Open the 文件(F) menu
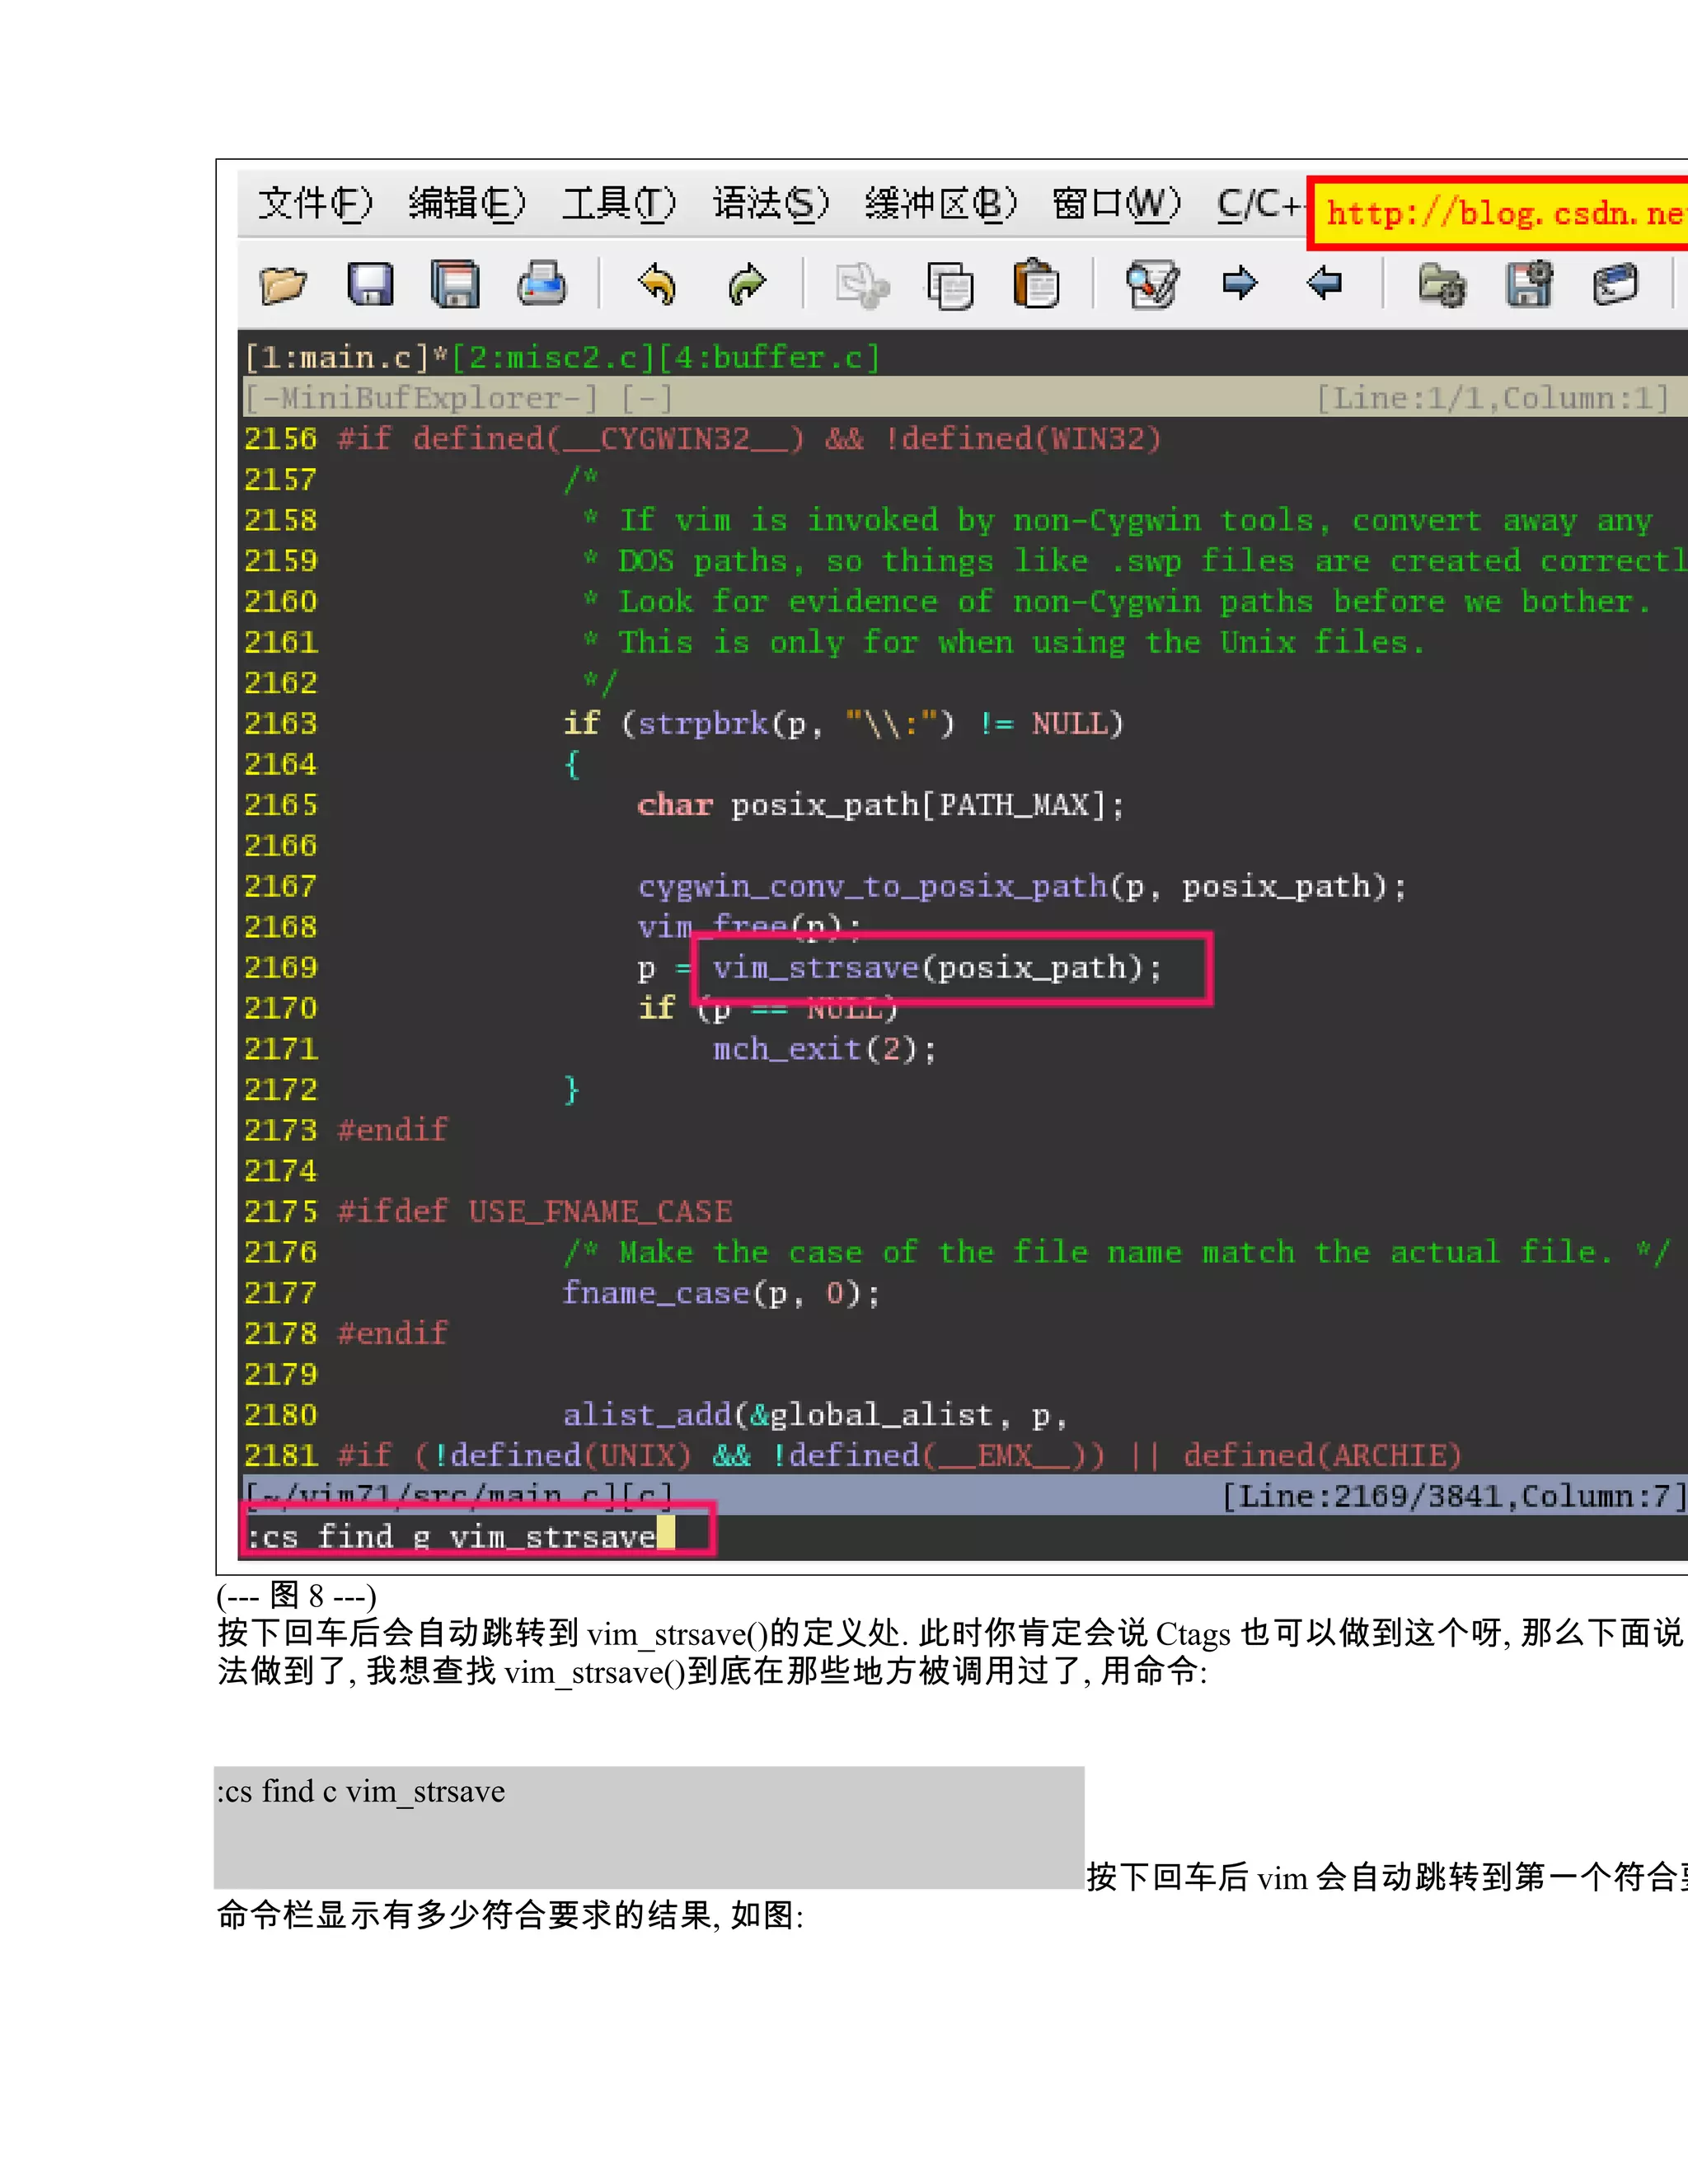1688x2184 pixels. pyautogui.click(x=315, y=204)
